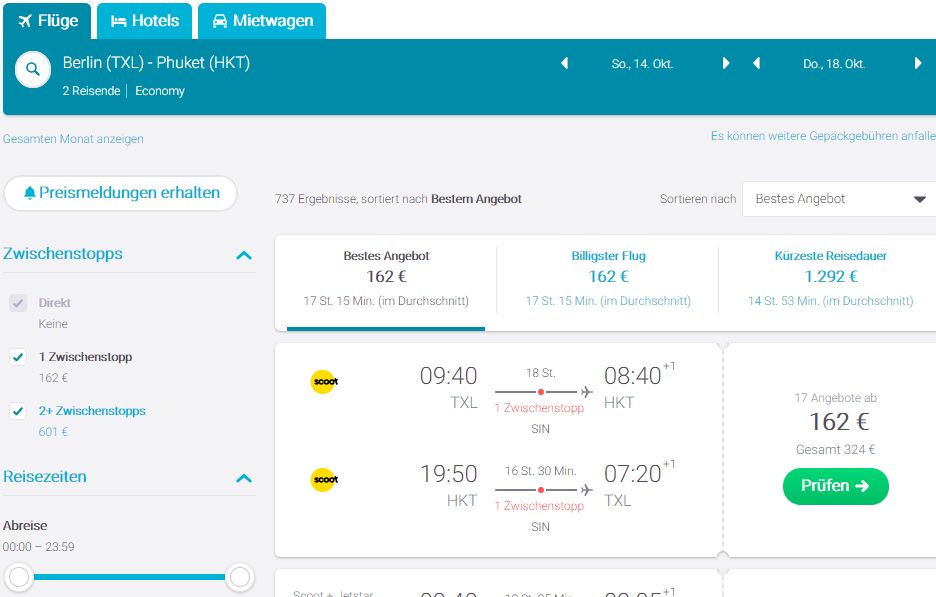Toggle the Direkt checkbox
The image size is (936, 597).
click(18, 303)
